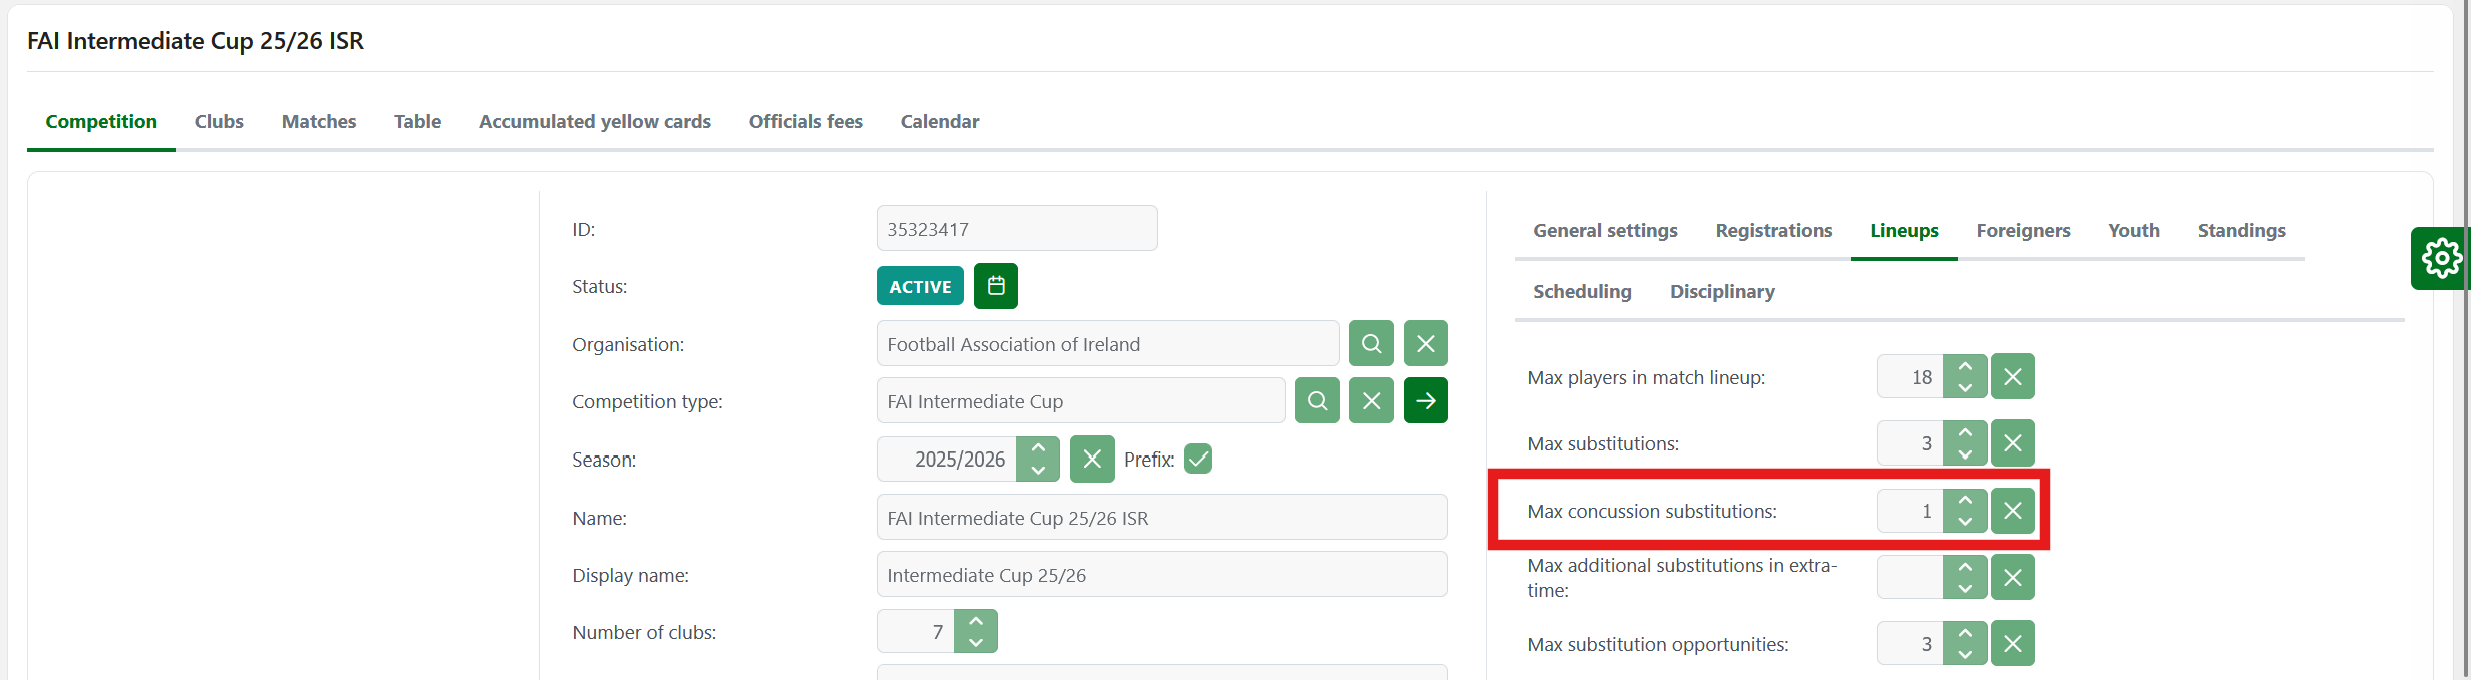
Task: Open the settings gear on right edge
Action: point(2440,259)
